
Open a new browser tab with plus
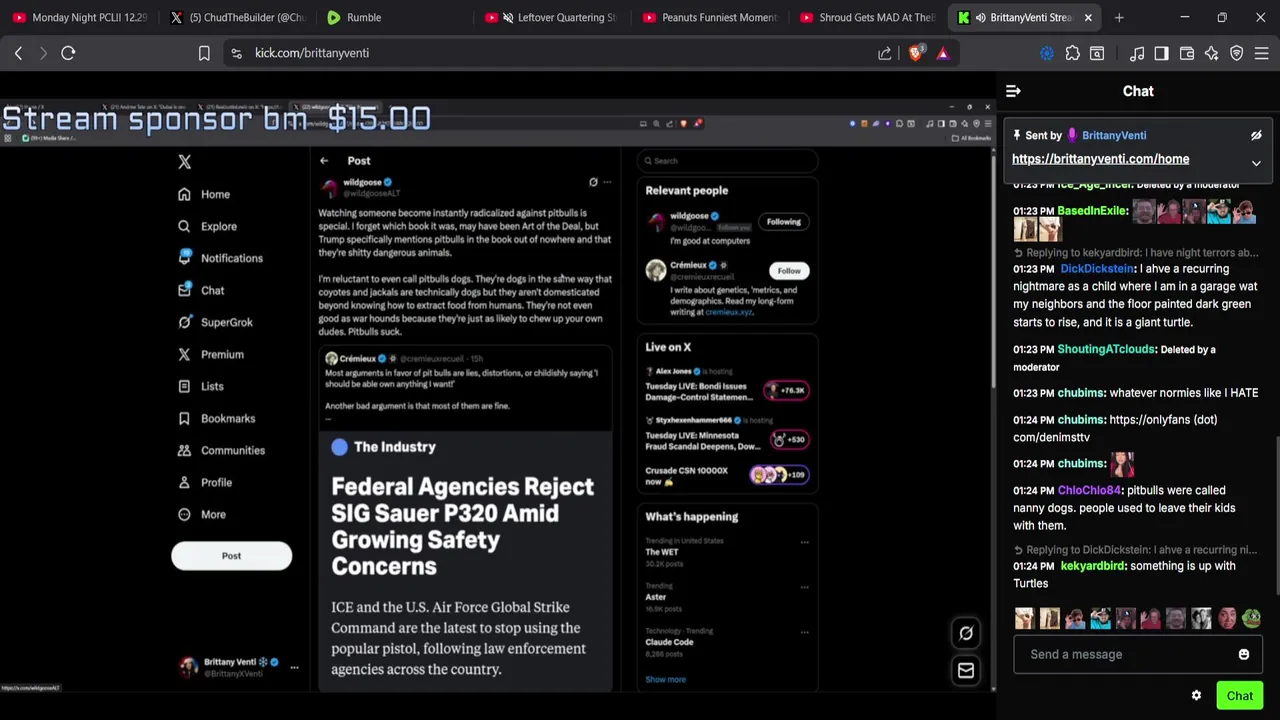[x=1119, y=17]
